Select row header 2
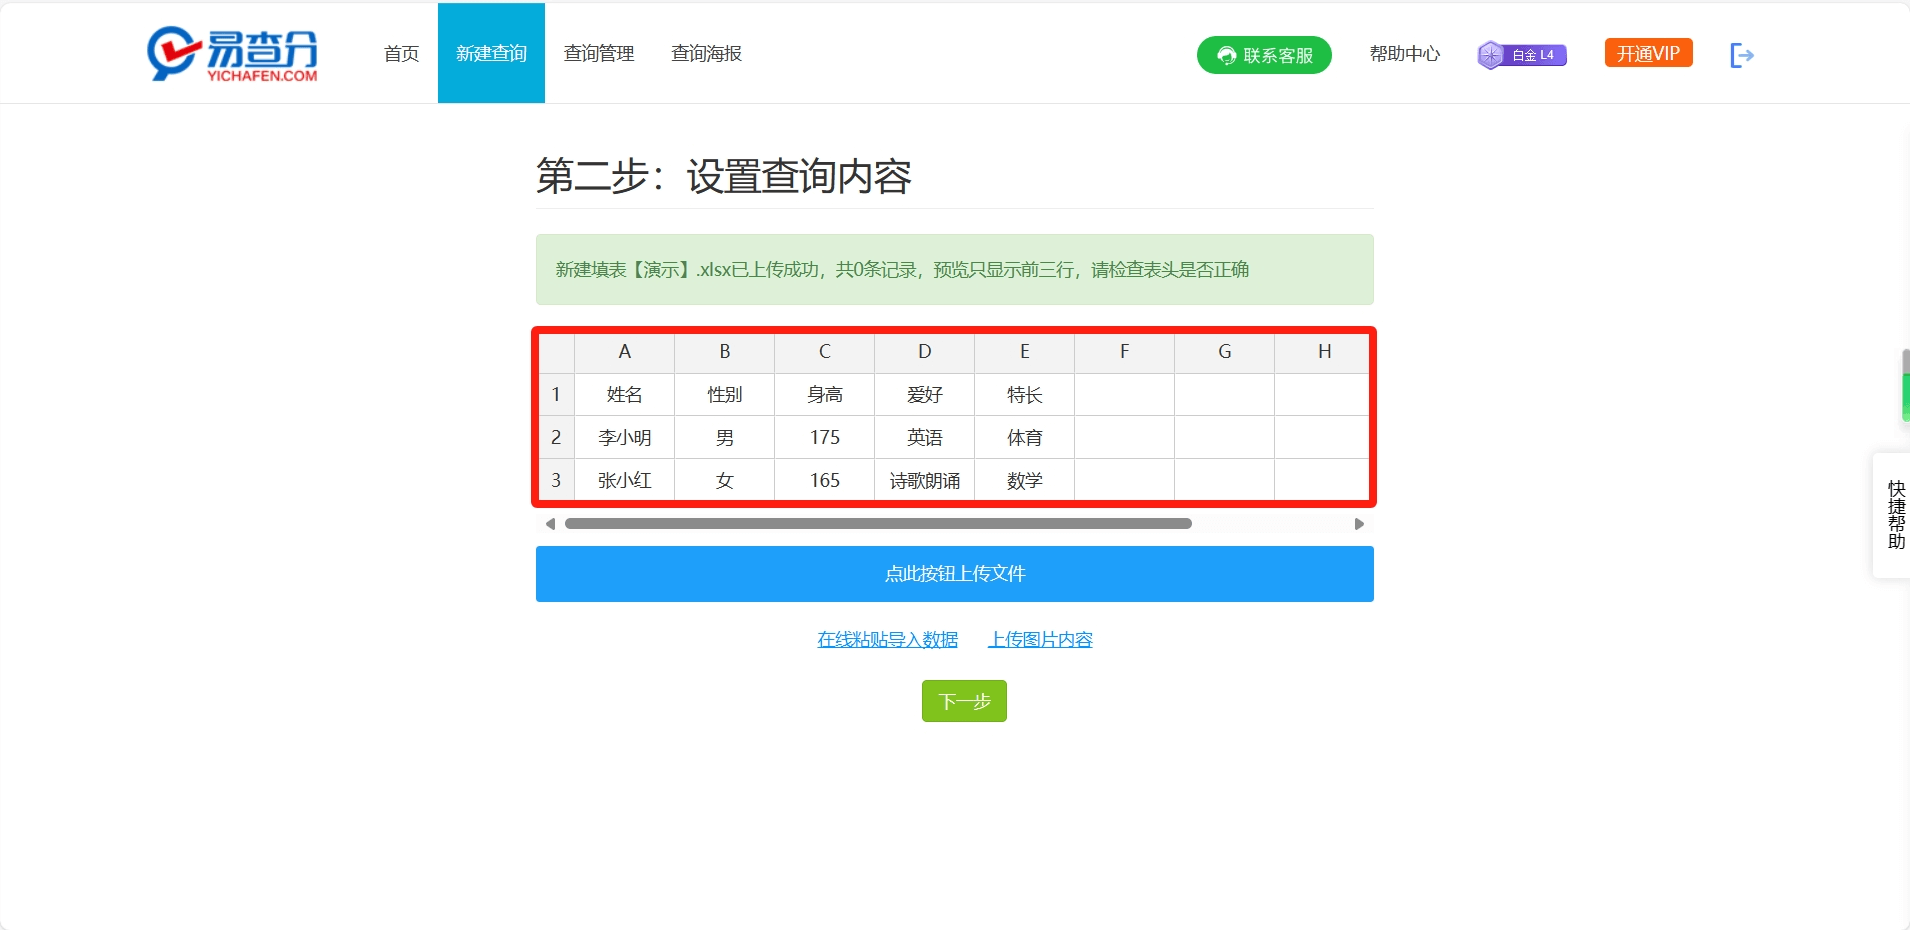 click(x=556, y=438)
